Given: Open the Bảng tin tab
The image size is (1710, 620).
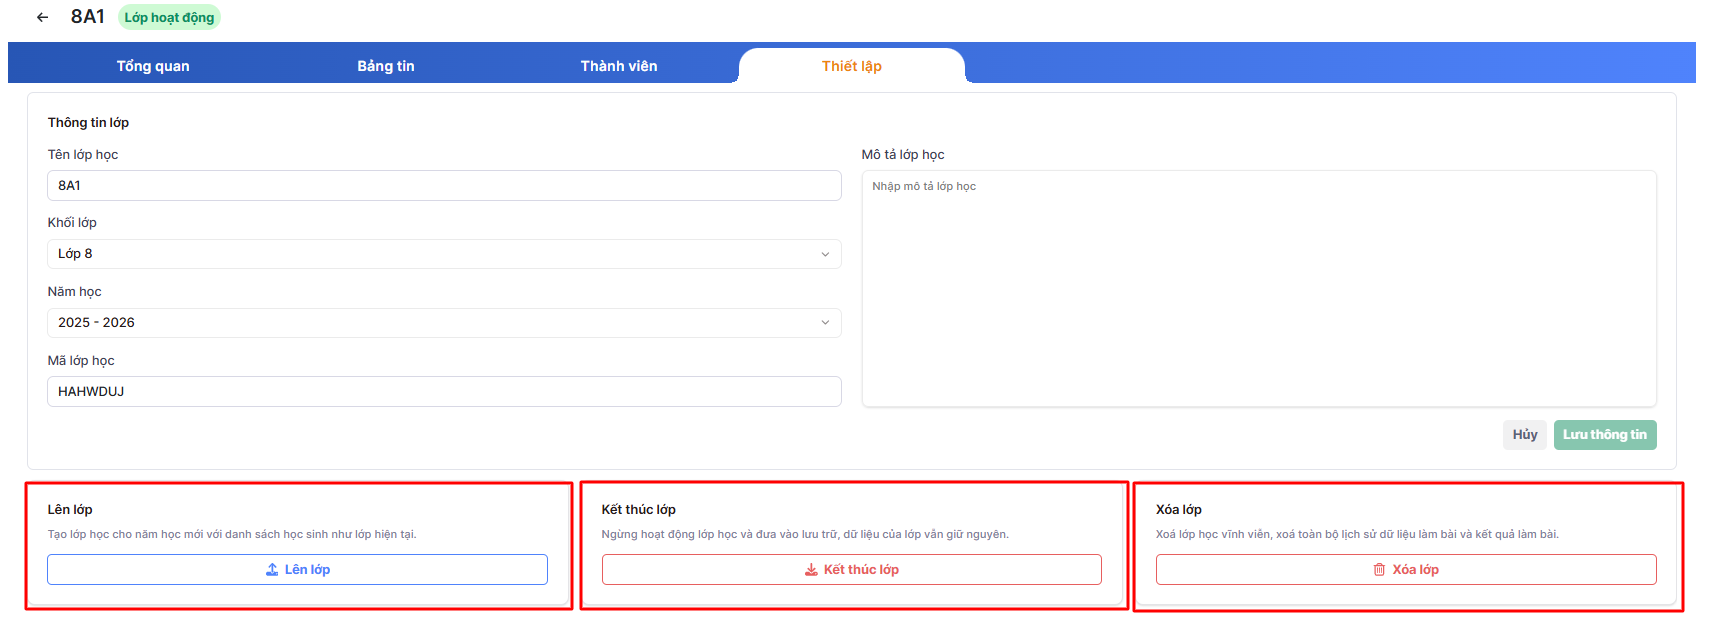Looking at the screenshot, I should 386,66.
